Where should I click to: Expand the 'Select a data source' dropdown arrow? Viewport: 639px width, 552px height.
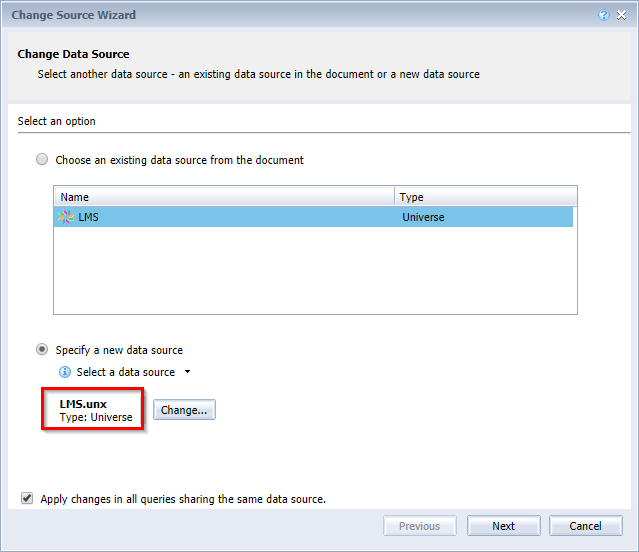187,372
